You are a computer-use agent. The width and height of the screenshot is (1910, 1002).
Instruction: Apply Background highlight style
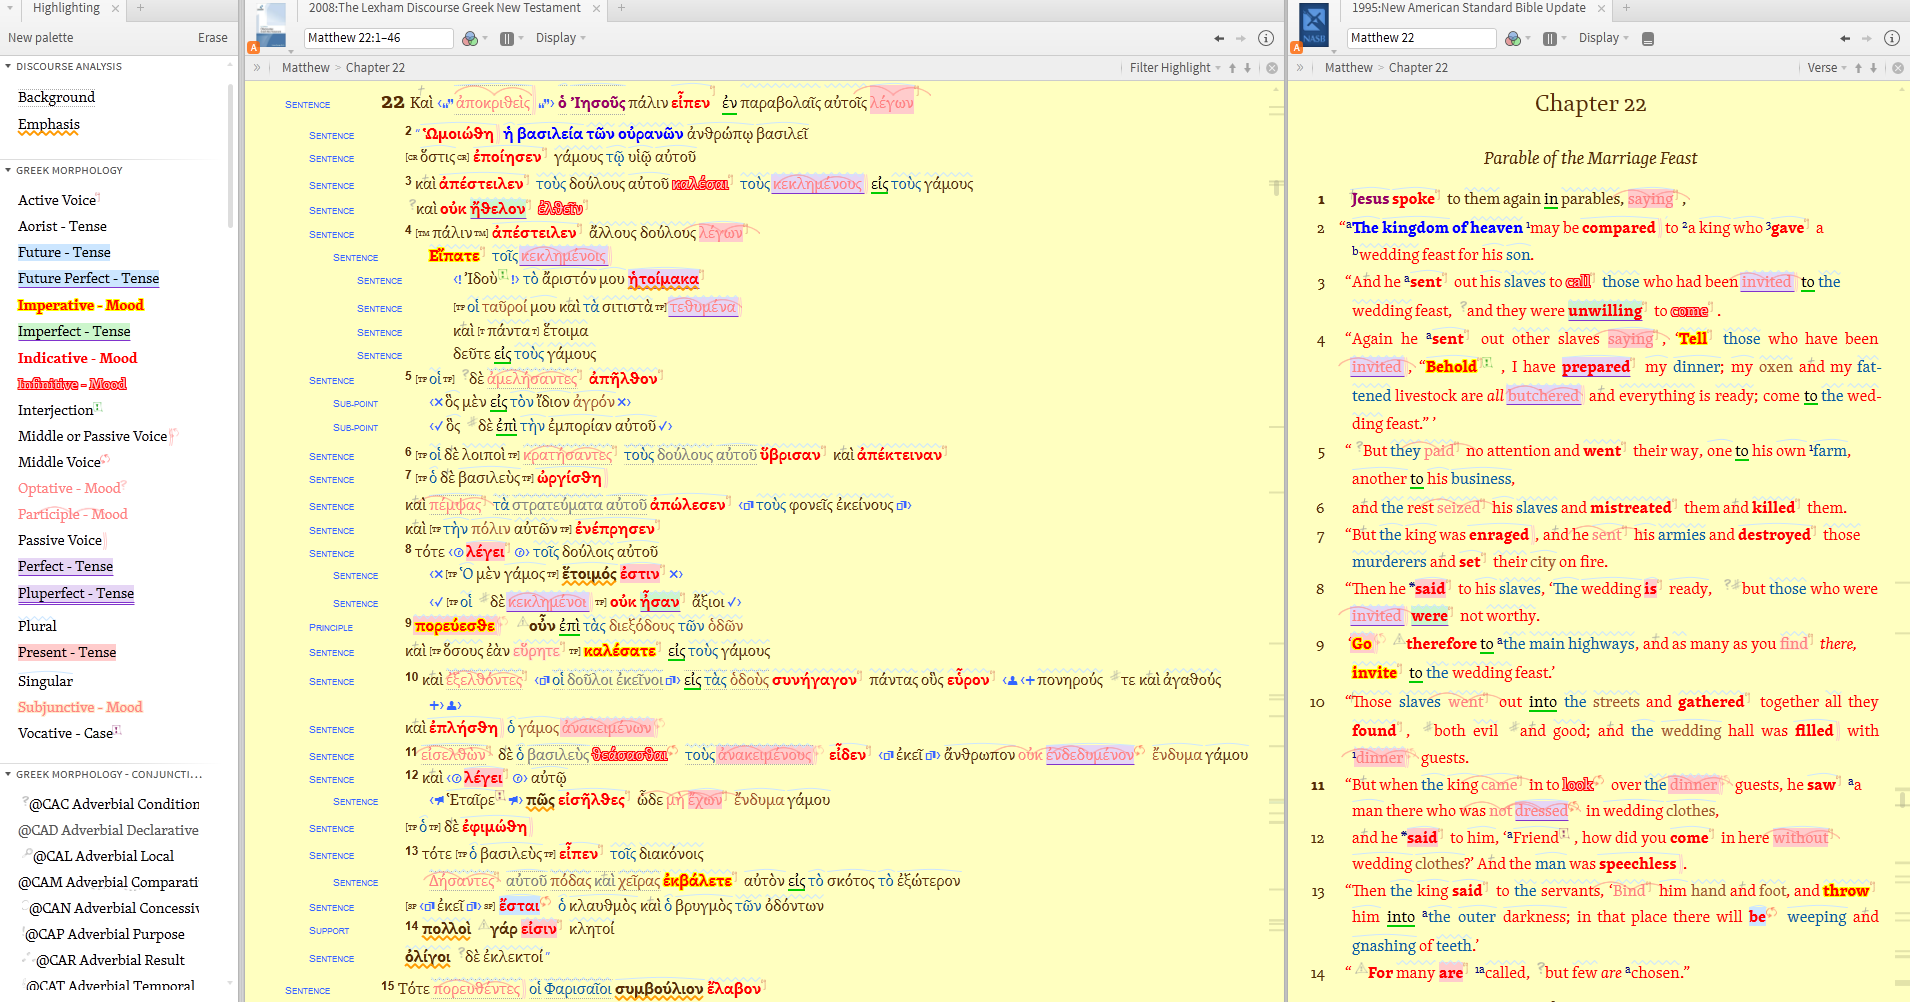56,97
